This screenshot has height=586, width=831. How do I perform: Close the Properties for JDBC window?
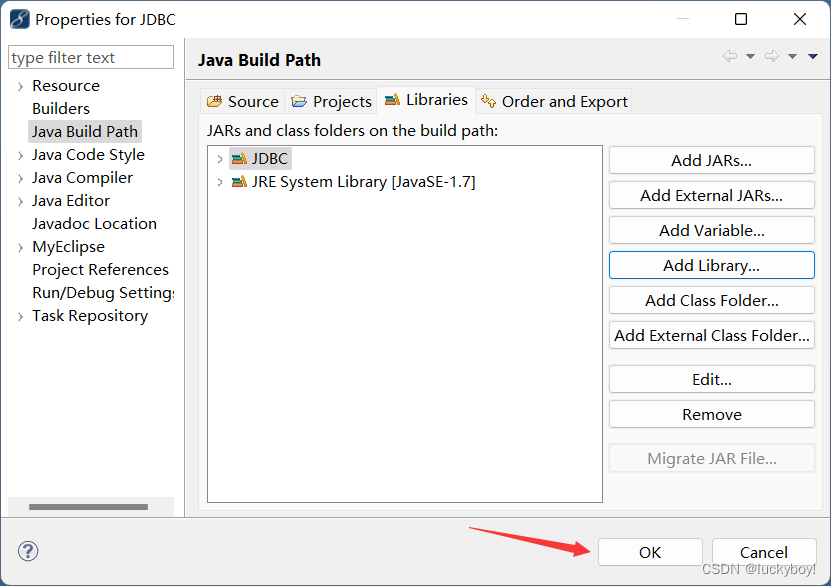pos(800,19)
